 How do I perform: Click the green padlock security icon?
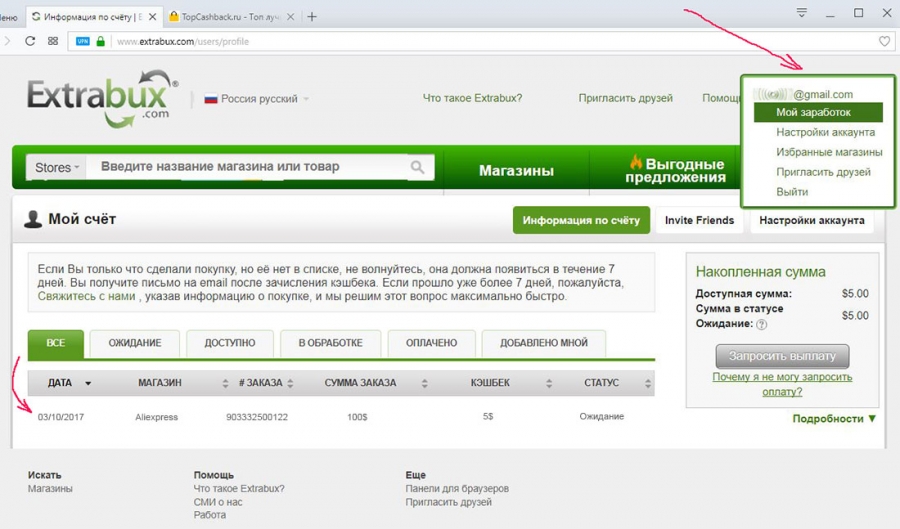[x=100, y=41]
